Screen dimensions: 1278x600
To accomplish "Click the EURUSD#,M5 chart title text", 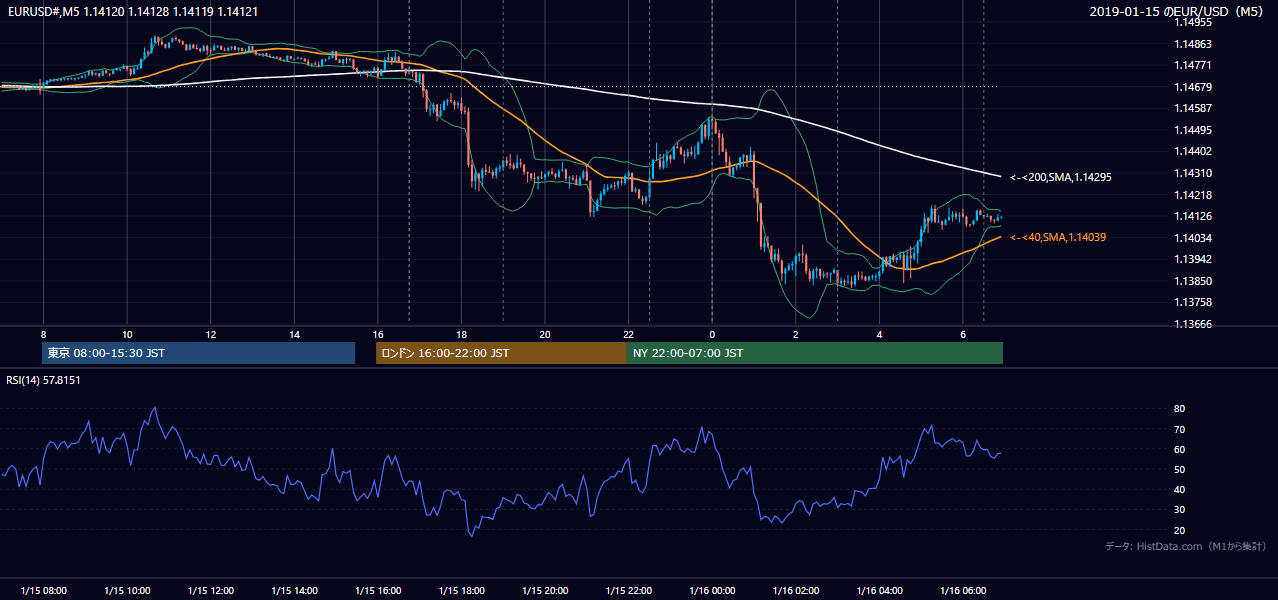I will click(x=132, y=12).
